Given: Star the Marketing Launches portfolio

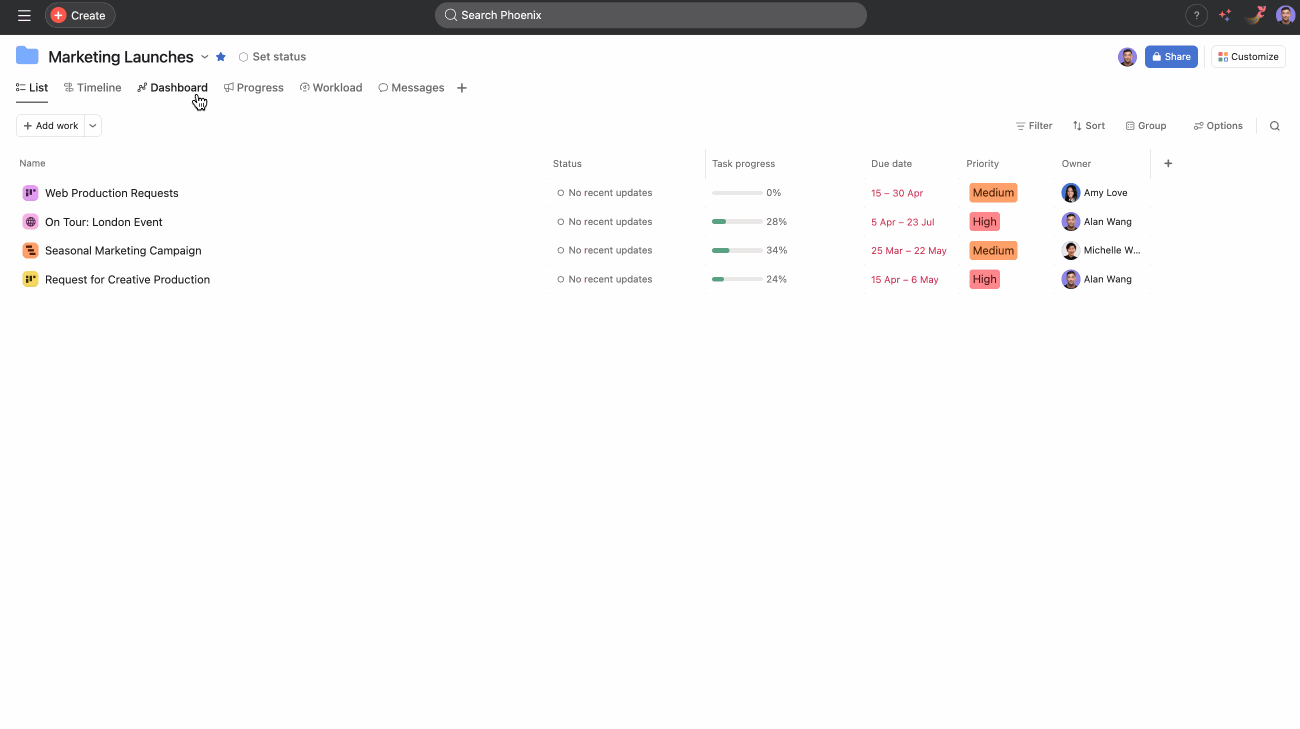Looking at the screenshot, I should point(221,57).
